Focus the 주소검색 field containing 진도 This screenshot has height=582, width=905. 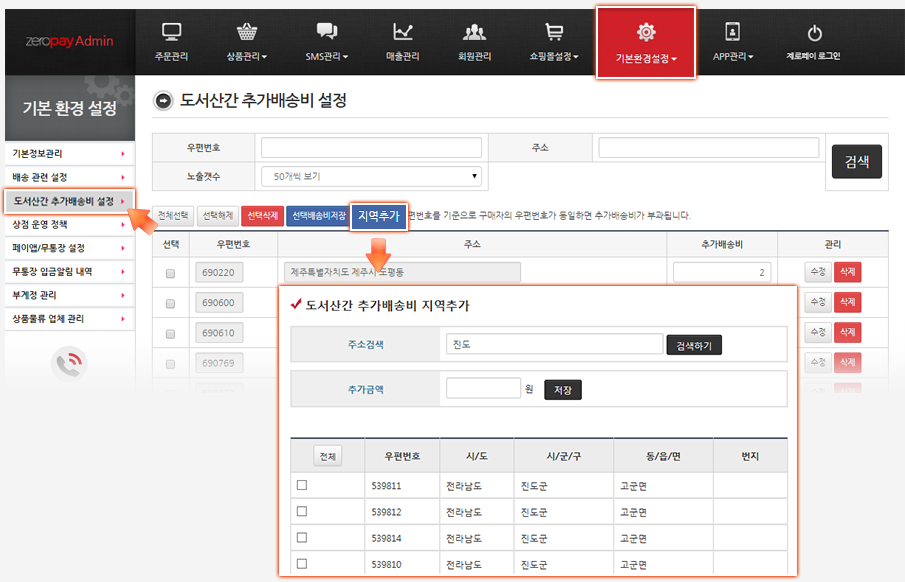coord(554,344)
